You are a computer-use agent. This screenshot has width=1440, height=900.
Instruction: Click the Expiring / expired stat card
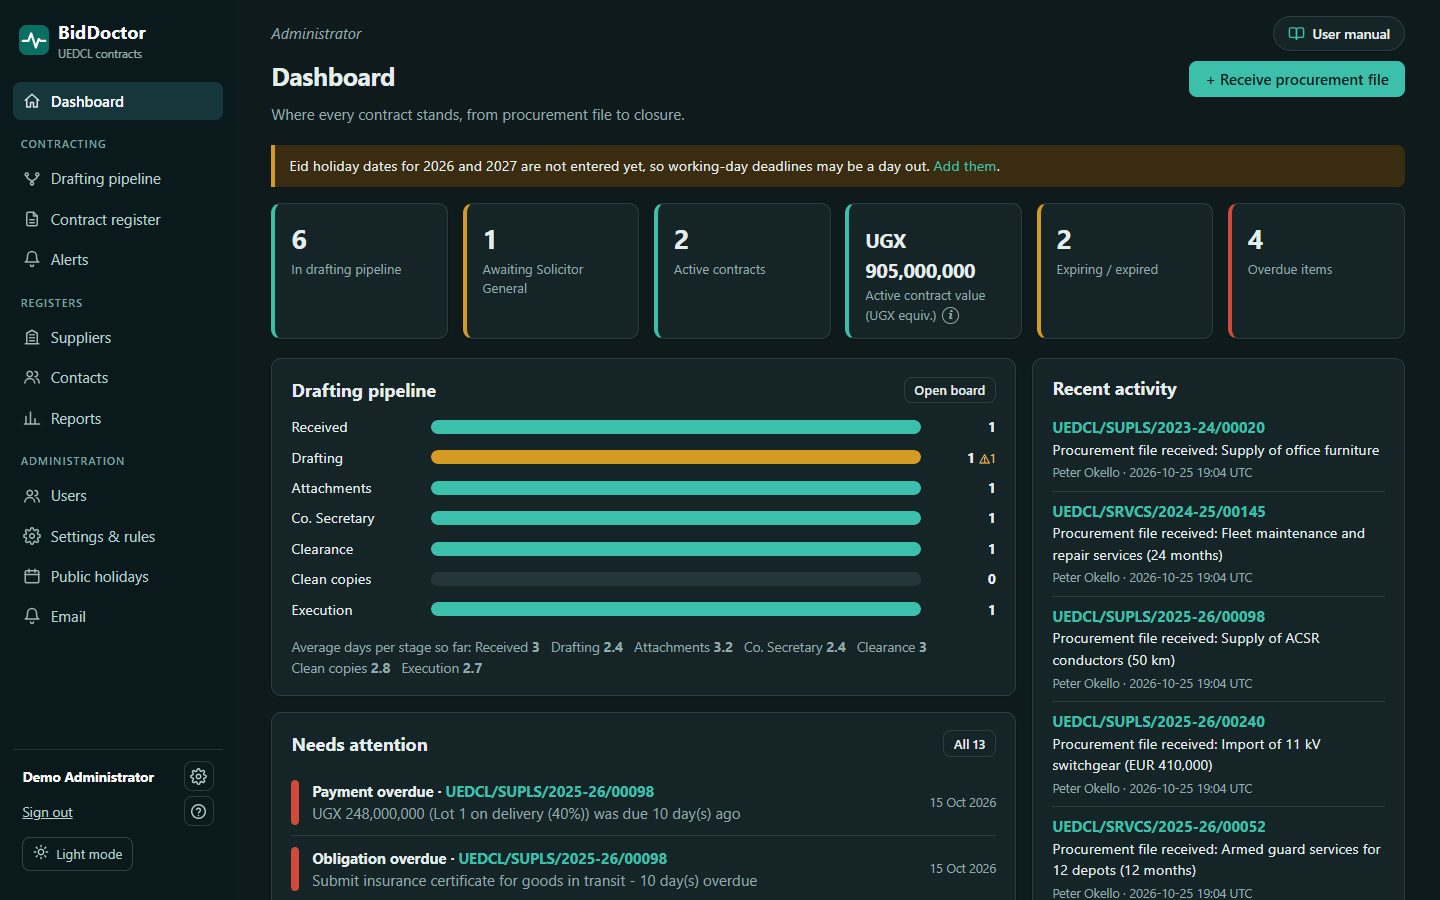coord(1125,271)
